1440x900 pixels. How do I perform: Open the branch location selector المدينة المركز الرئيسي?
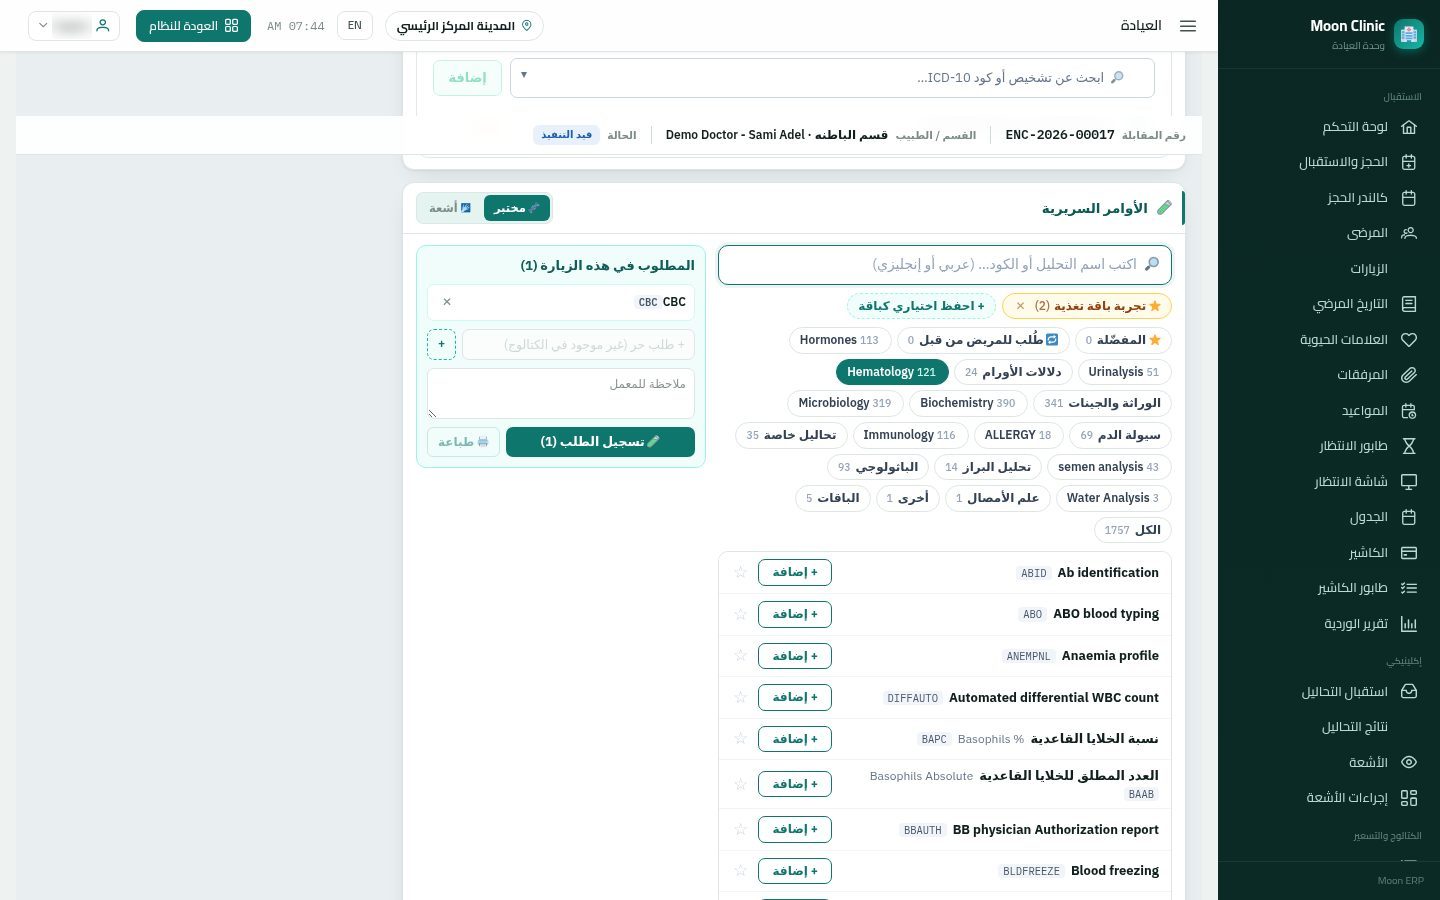tap(464, 26)
